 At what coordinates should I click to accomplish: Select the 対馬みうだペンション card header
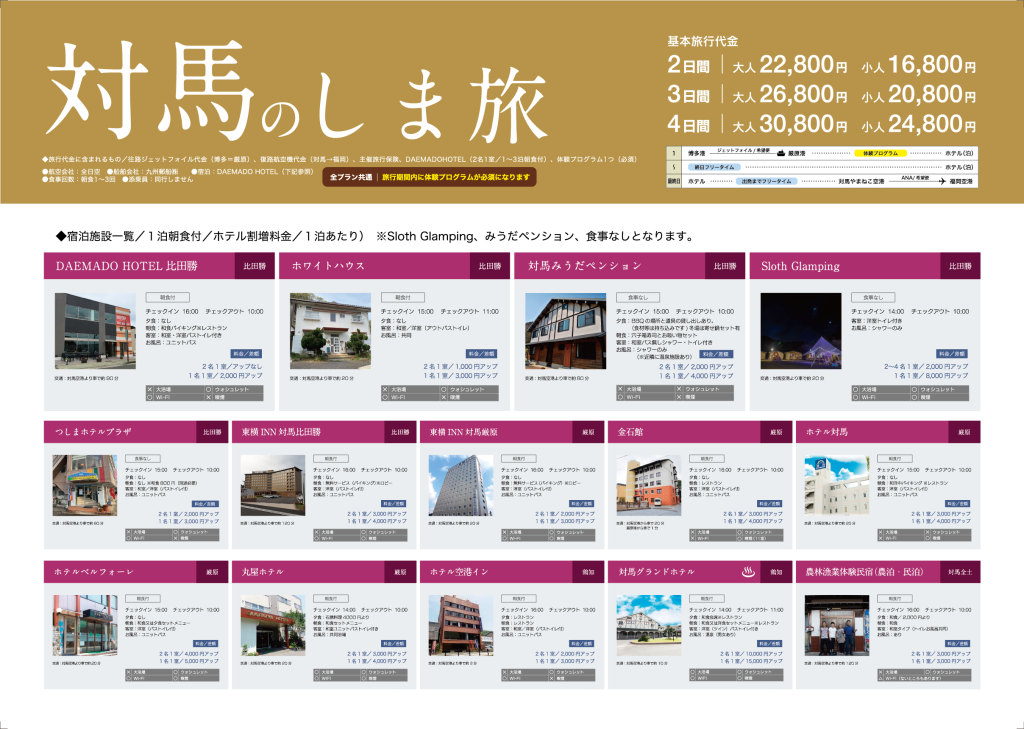(x=630, y=266)
